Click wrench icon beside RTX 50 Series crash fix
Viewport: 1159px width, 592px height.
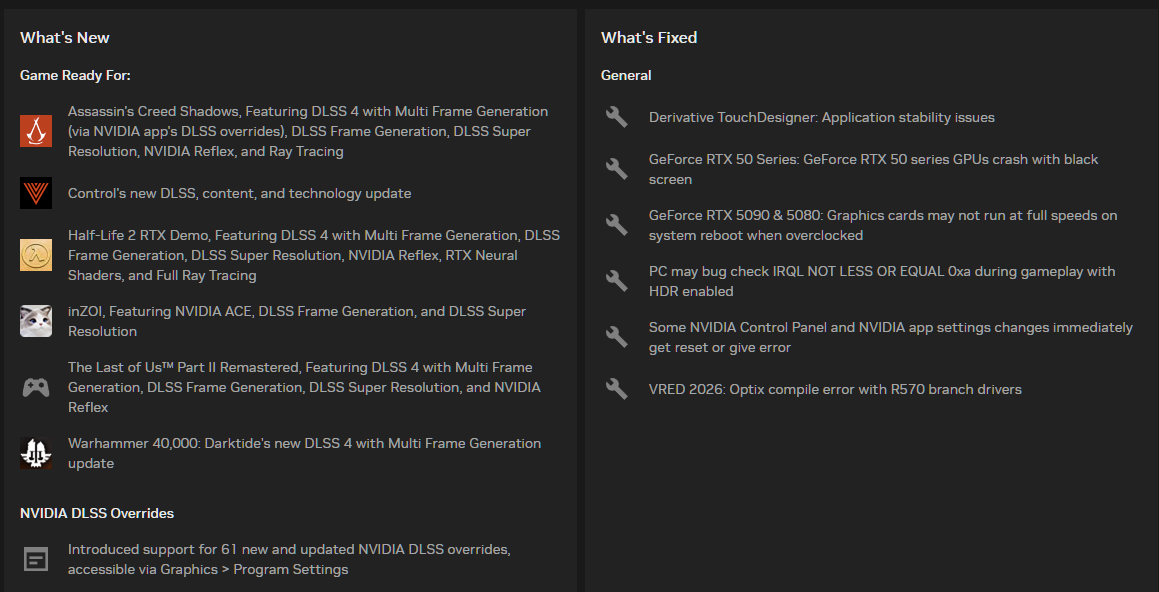tap(616, 169)
